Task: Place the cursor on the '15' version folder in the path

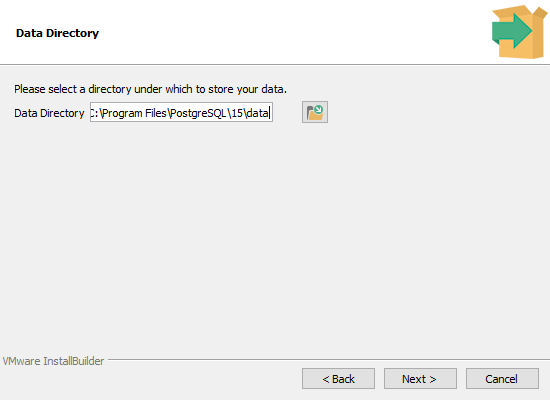Action: coord(237,113)
